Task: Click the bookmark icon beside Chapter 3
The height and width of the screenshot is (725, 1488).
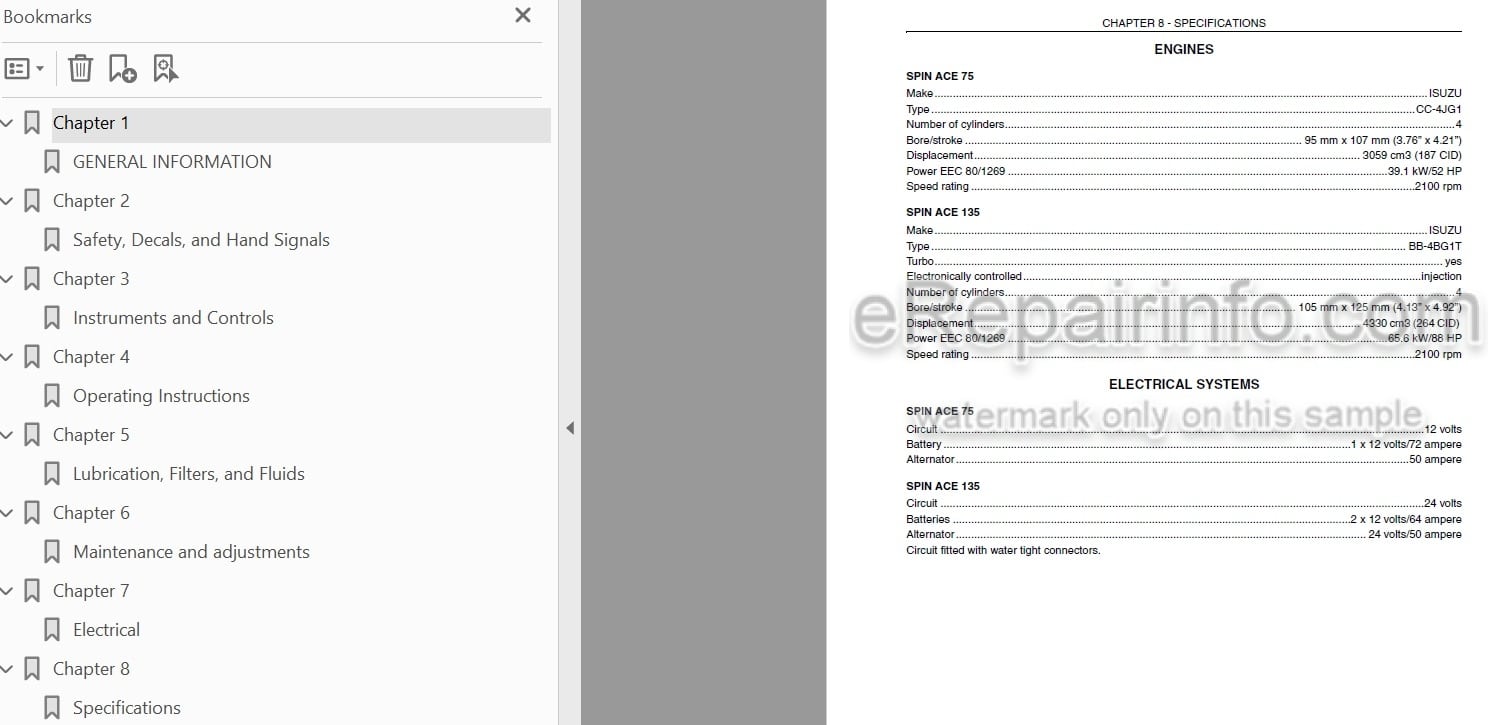Action: point(32,279)
